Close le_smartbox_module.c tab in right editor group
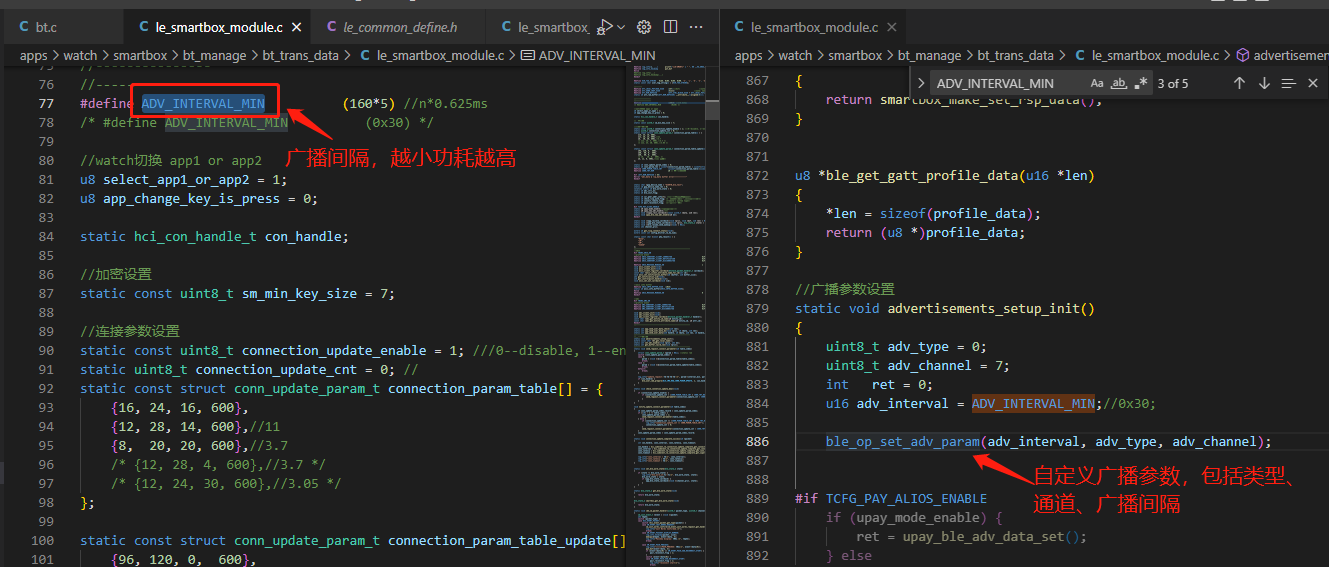This screenshot has width=1329, height=567. (x=891, y=27)
